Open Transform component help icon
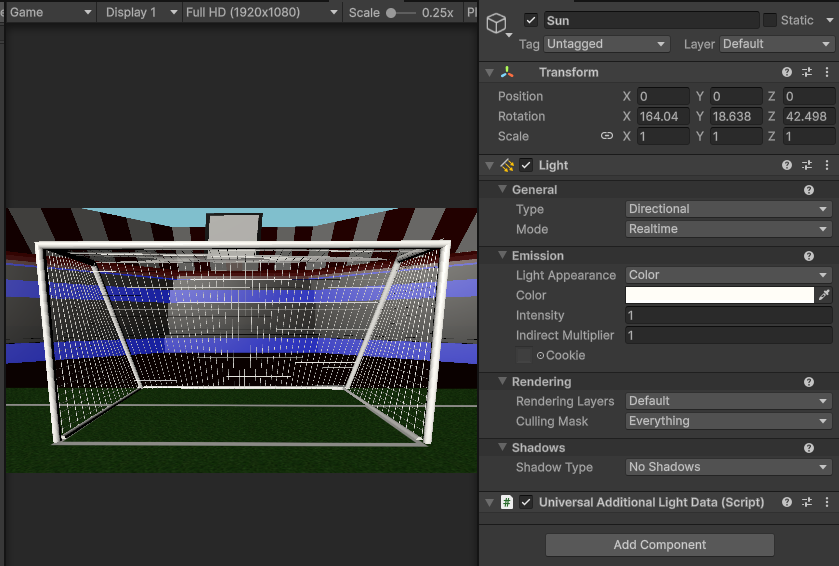This screenshot has height=566, width=839. (787, 72)
